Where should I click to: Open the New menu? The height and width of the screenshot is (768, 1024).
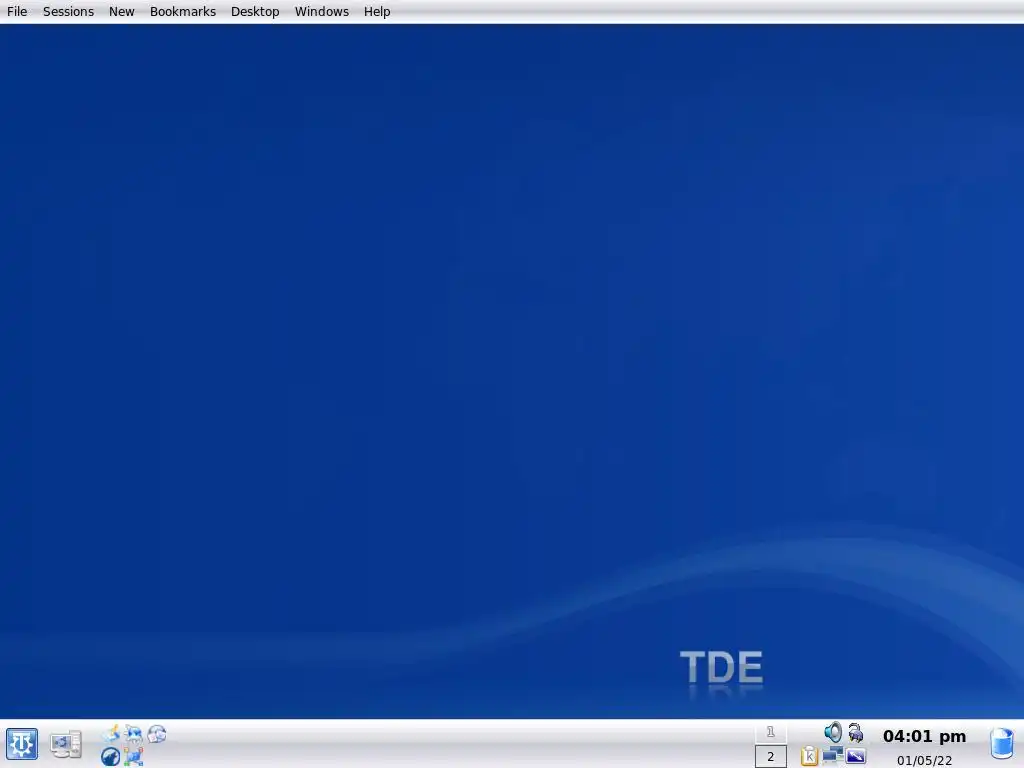(x=121, y=12)
